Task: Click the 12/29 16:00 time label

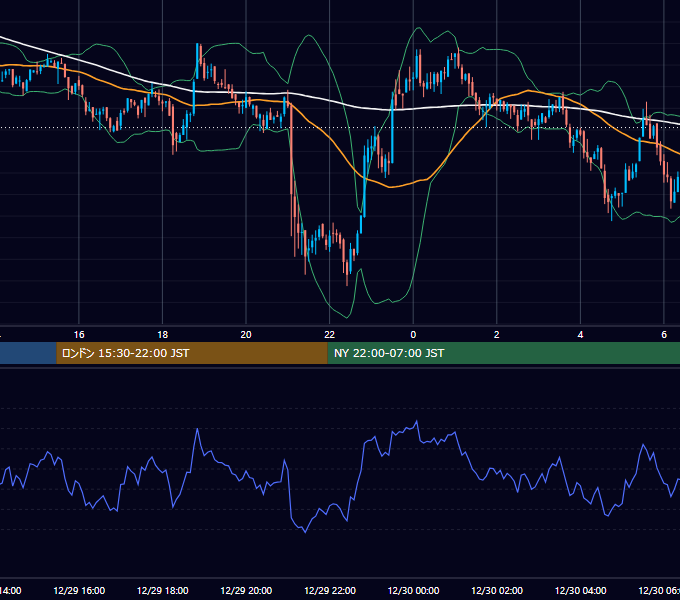Action: coord(79,590)
